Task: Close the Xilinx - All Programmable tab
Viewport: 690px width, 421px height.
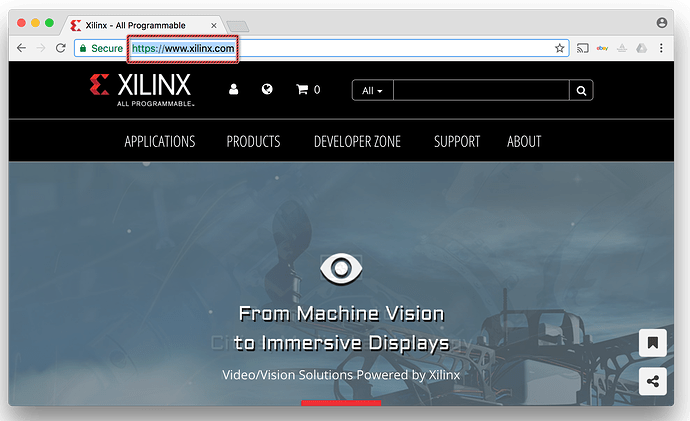Action: (x=214, y=25)
